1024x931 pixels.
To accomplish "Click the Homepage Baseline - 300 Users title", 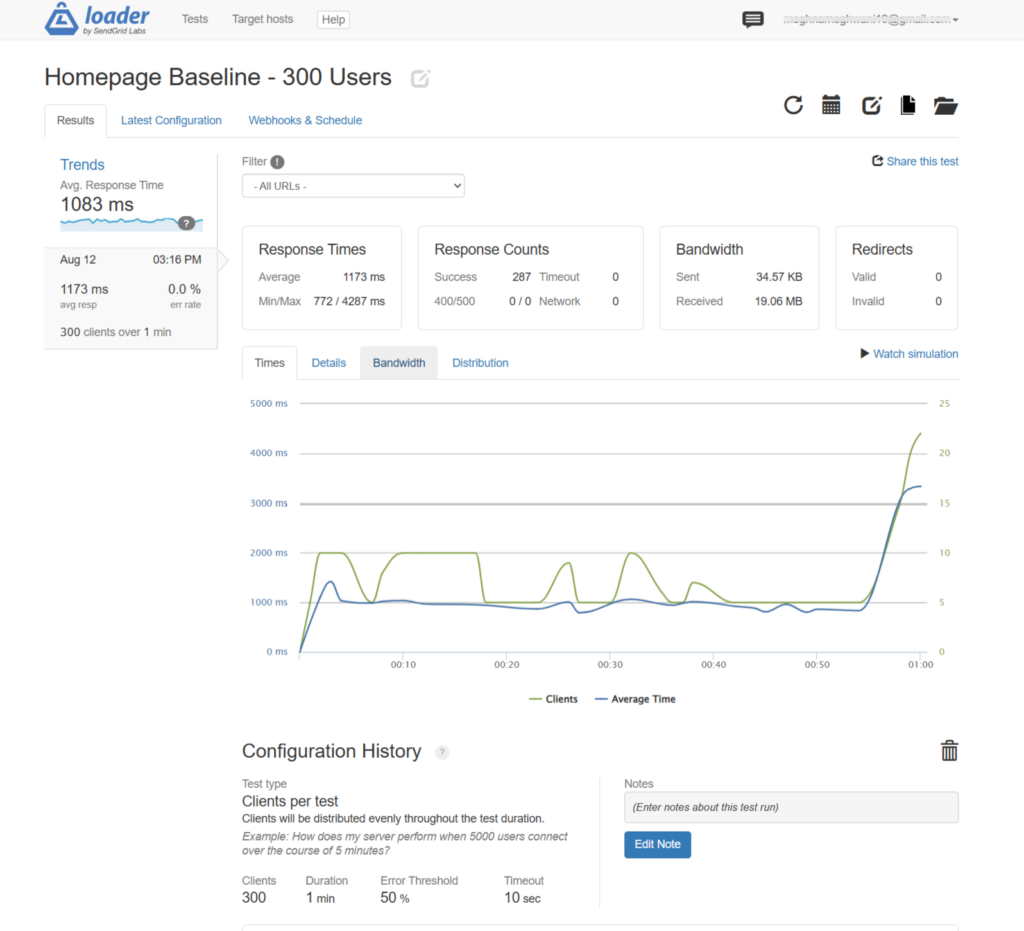I will tap(217, 77).
